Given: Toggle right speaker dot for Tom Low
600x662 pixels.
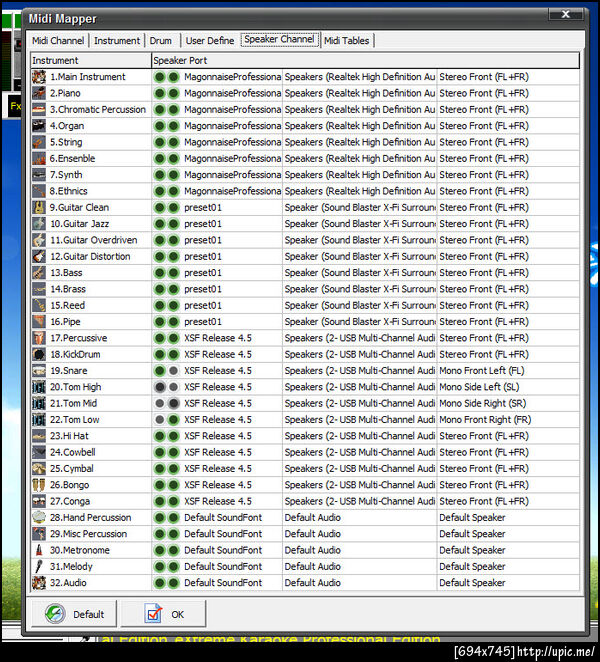Looking at the screenshot, I should (174, 420).
